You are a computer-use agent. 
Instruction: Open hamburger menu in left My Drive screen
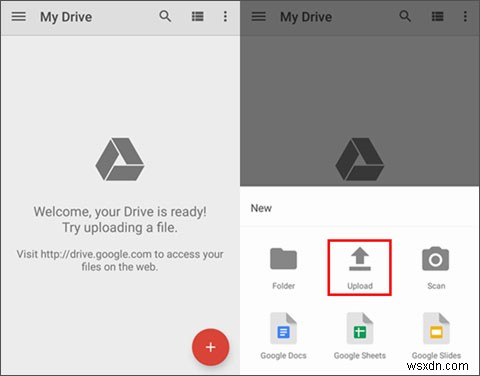19,17
